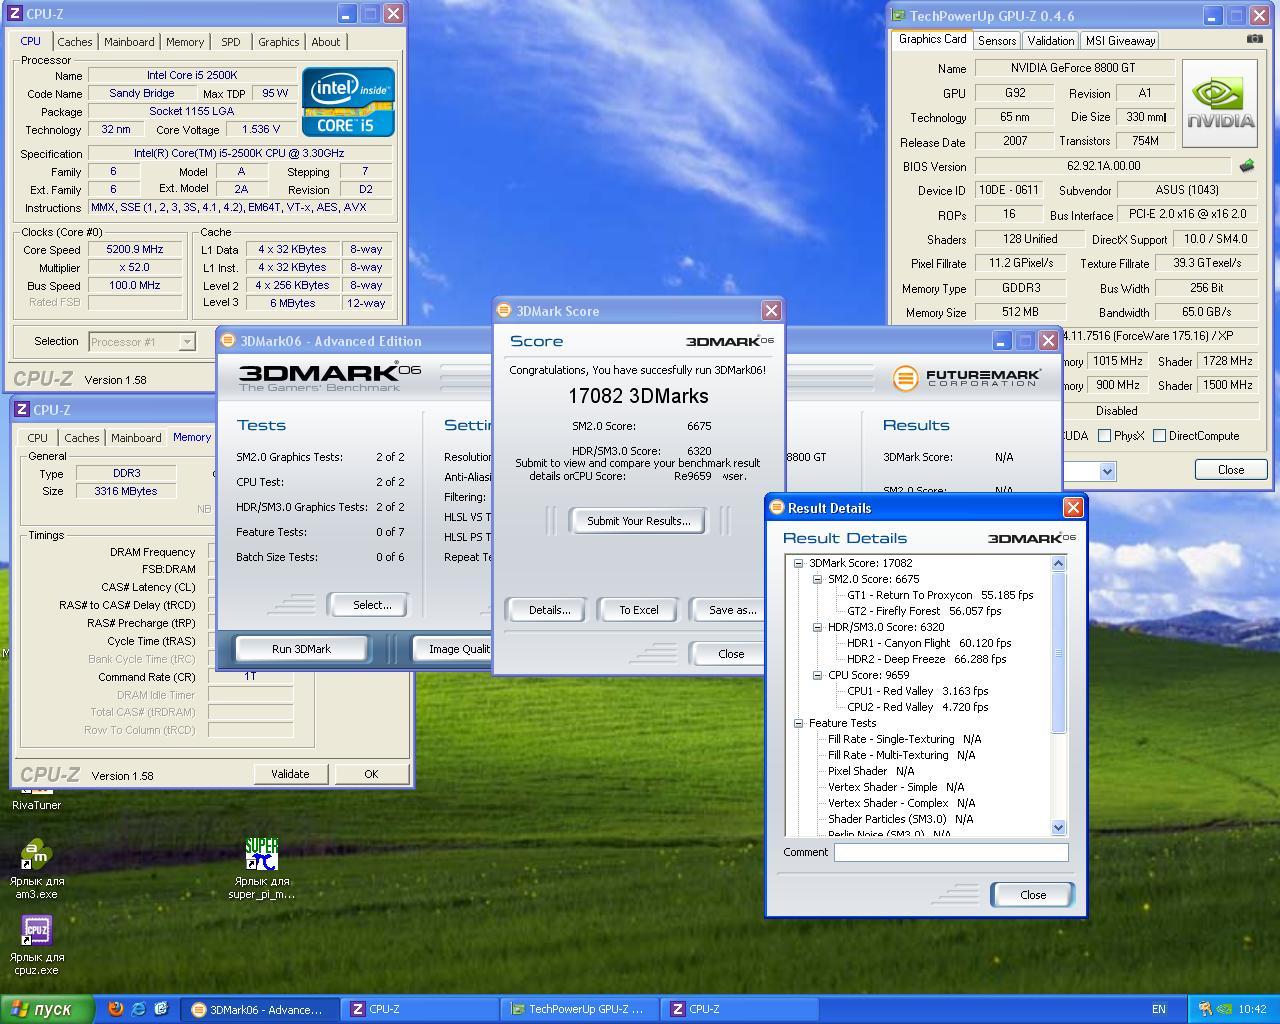Viewport: 1280px width, 1024px height.
Task: Open the am3.exe desktop shortcut icon
Action: [x=36, y=857]
